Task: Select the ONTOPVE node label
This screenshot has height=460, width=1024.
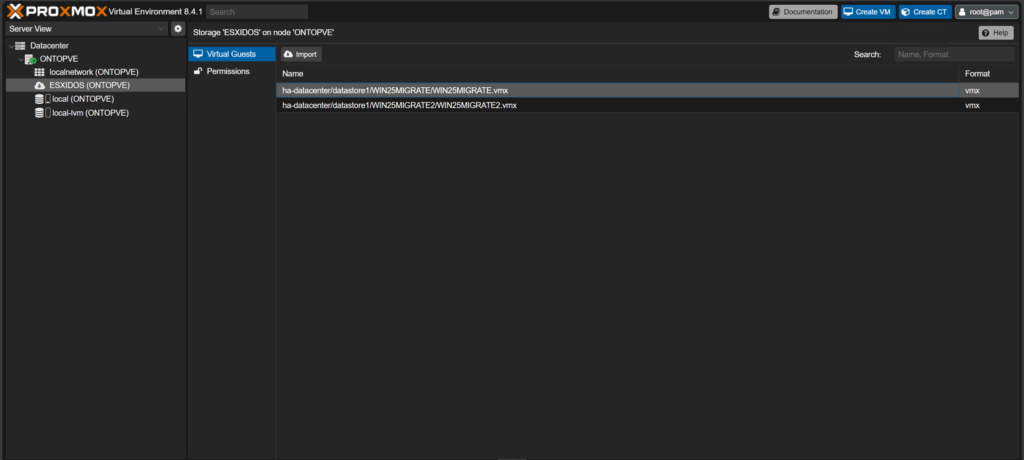Action: pos(59,59)
